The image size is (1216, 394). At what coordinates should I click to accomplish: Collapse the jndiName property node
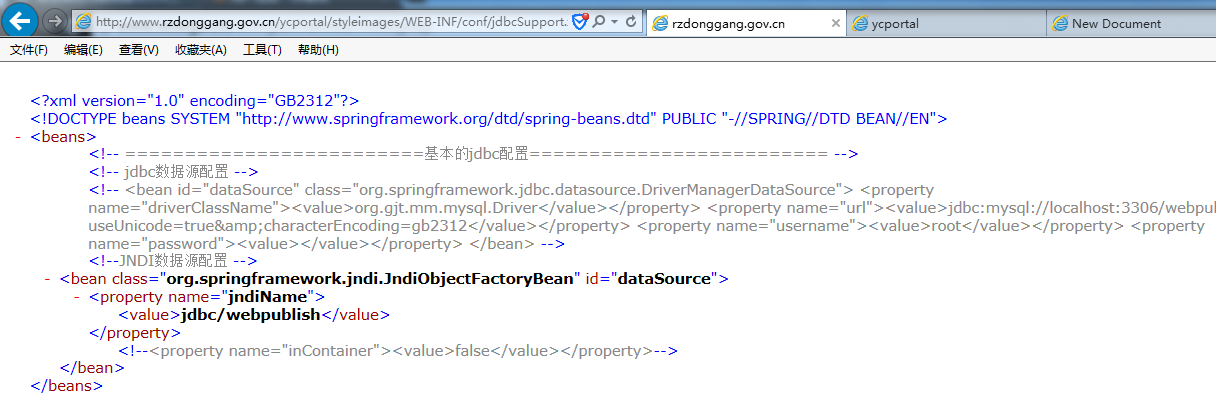pos(77,297)
